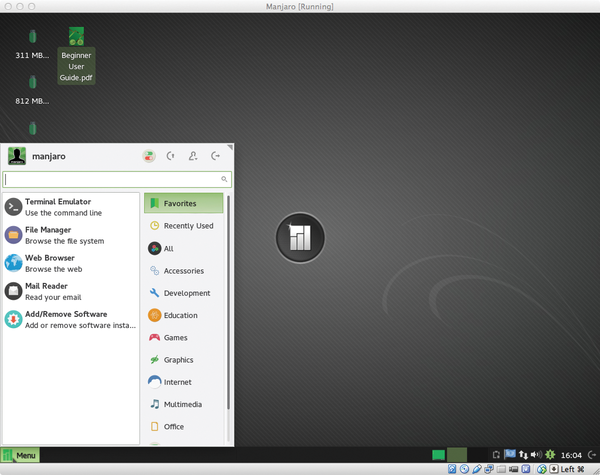Click the Menu button on the panel
Screen dimensions: 600x475
pyautogui.click(x=20, y=455)
